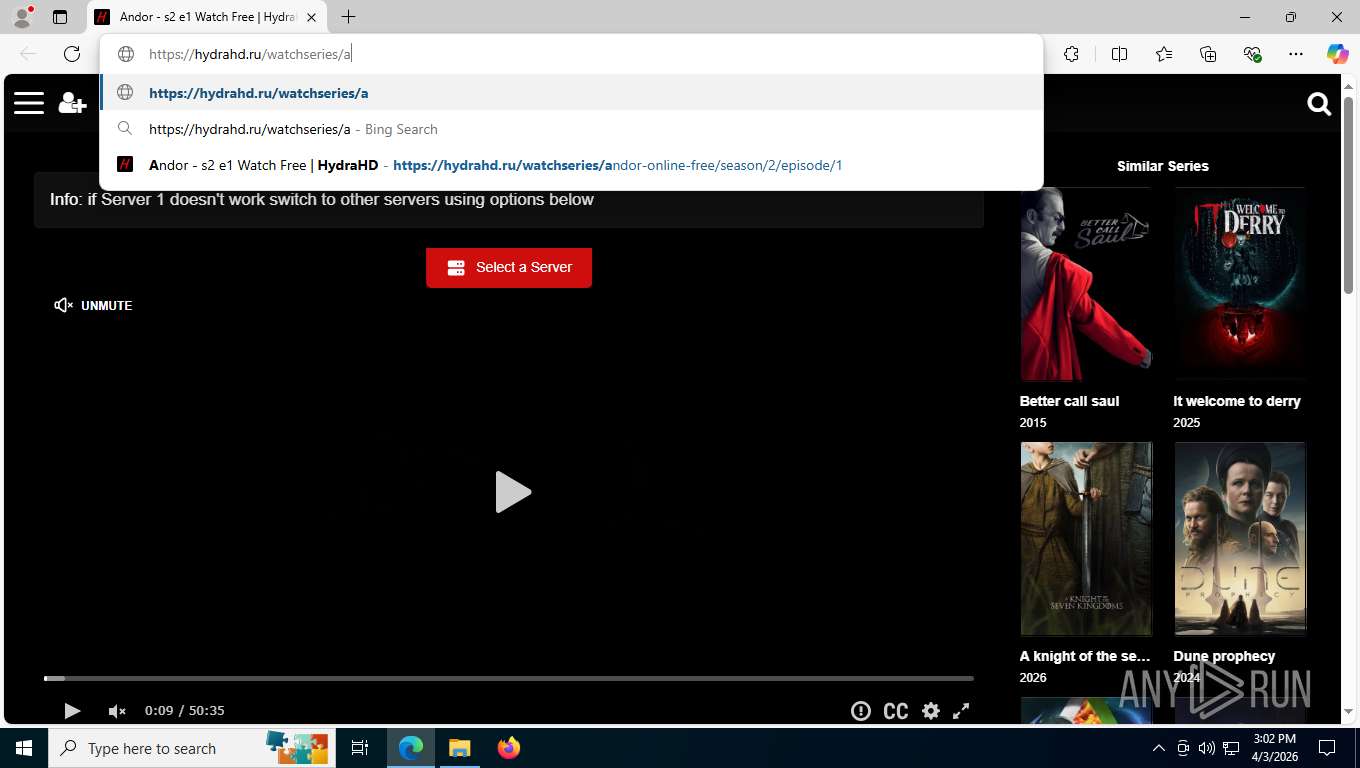Go back with browser back arrow
Screen dimensions: 1360x768
pyautogui.click(x=28, y=54)
